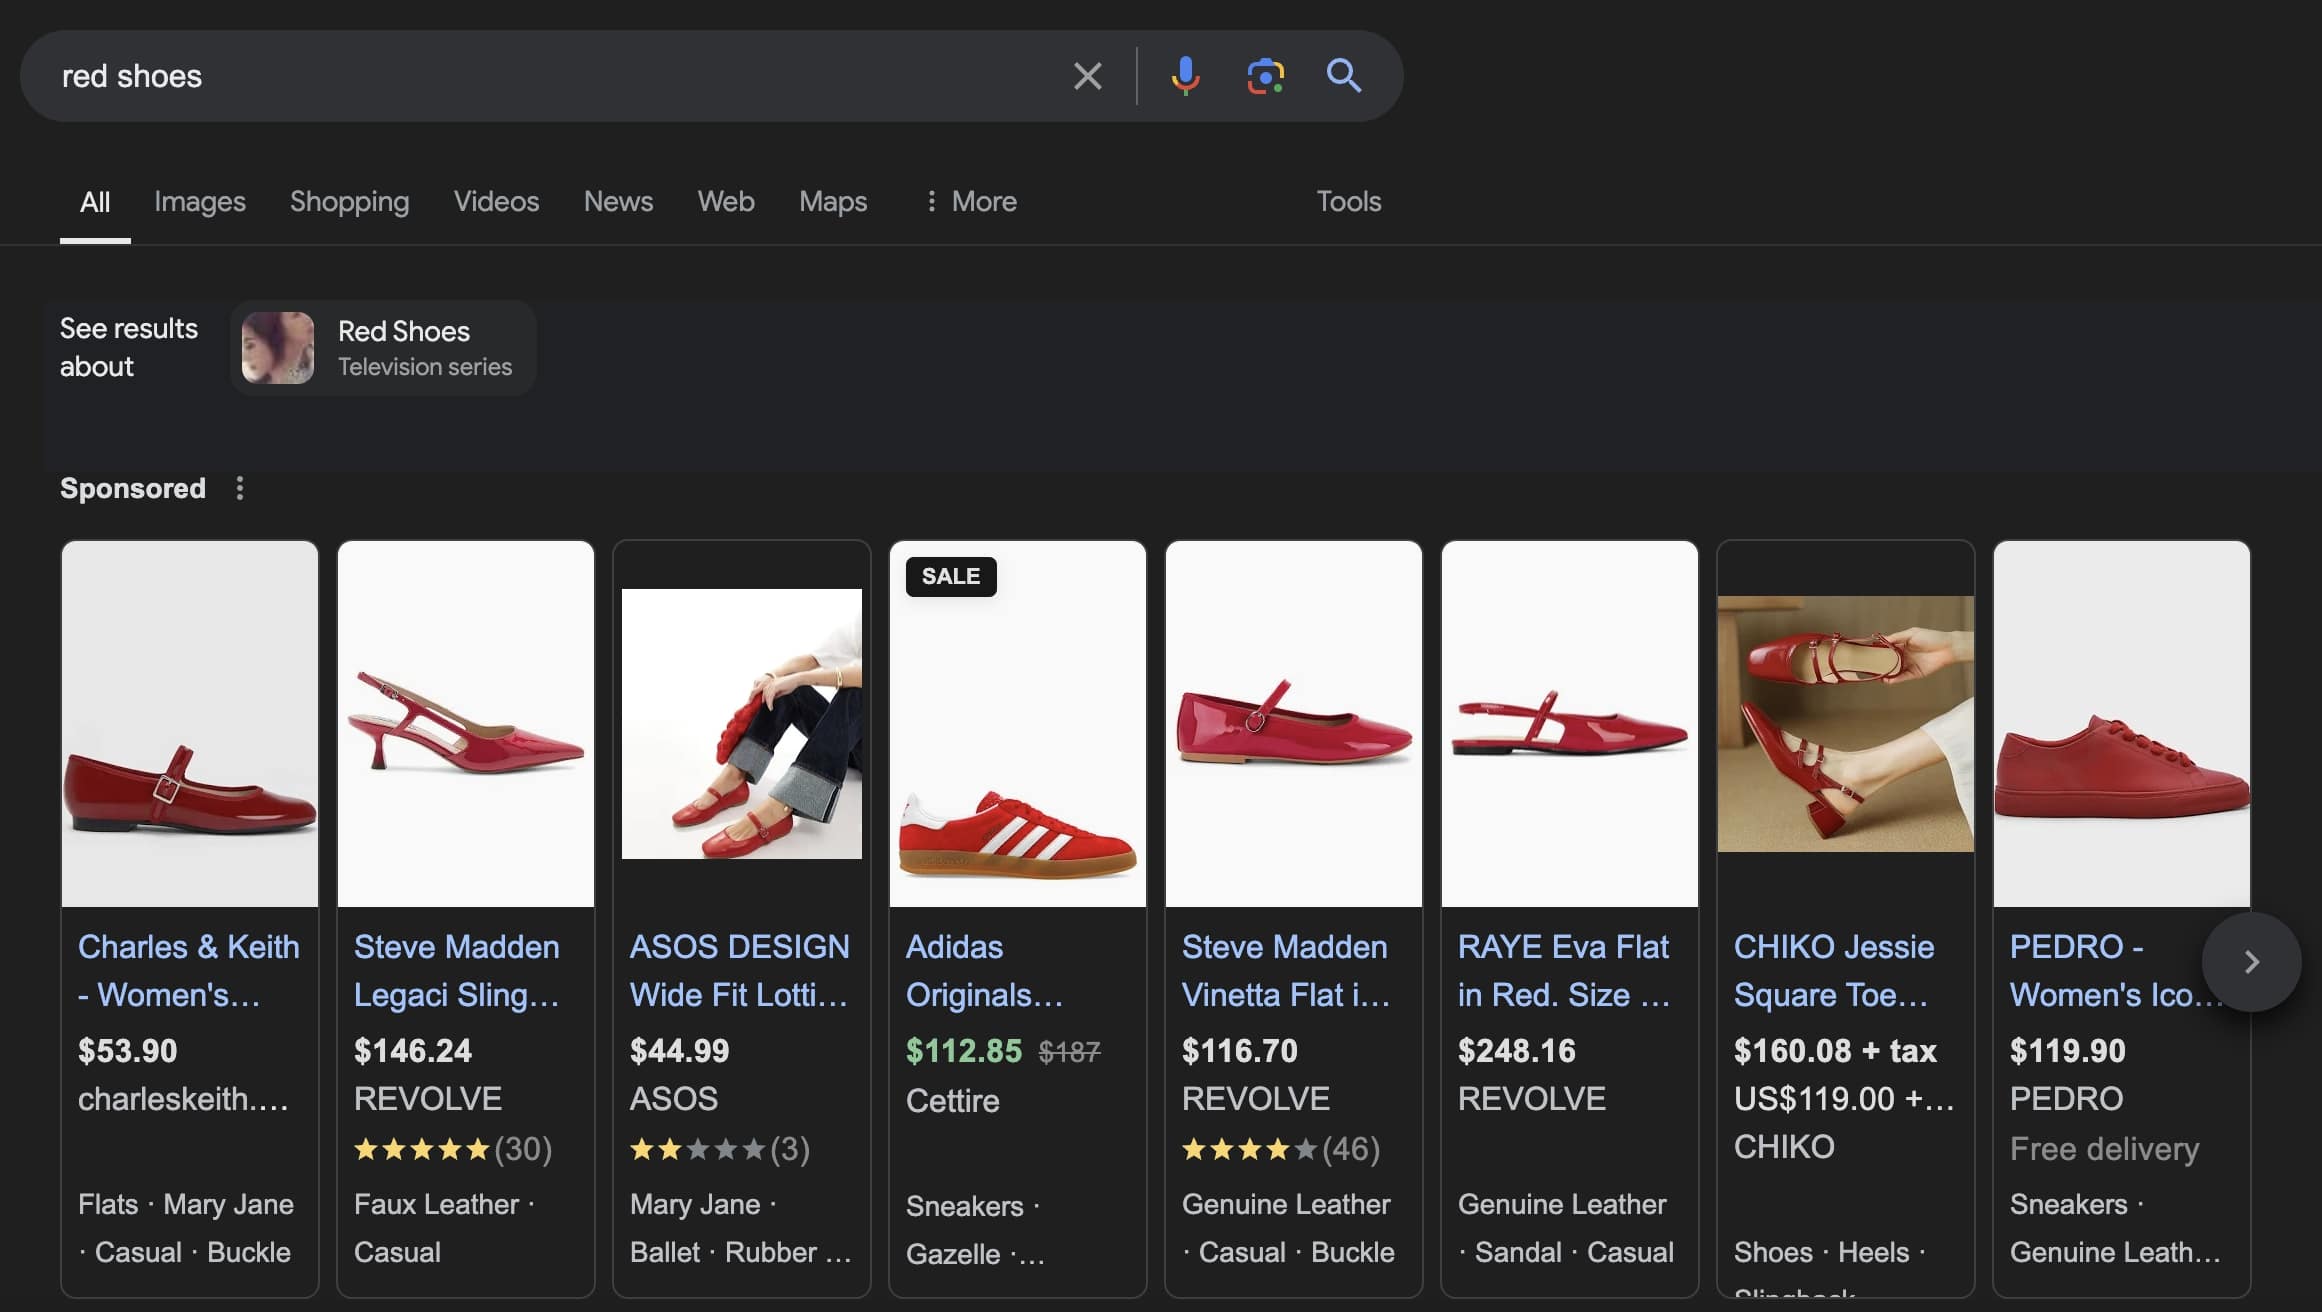Click the Cettire seller name
The width and height of the screenshot is (2322, 1312).
coord(953,1101)
